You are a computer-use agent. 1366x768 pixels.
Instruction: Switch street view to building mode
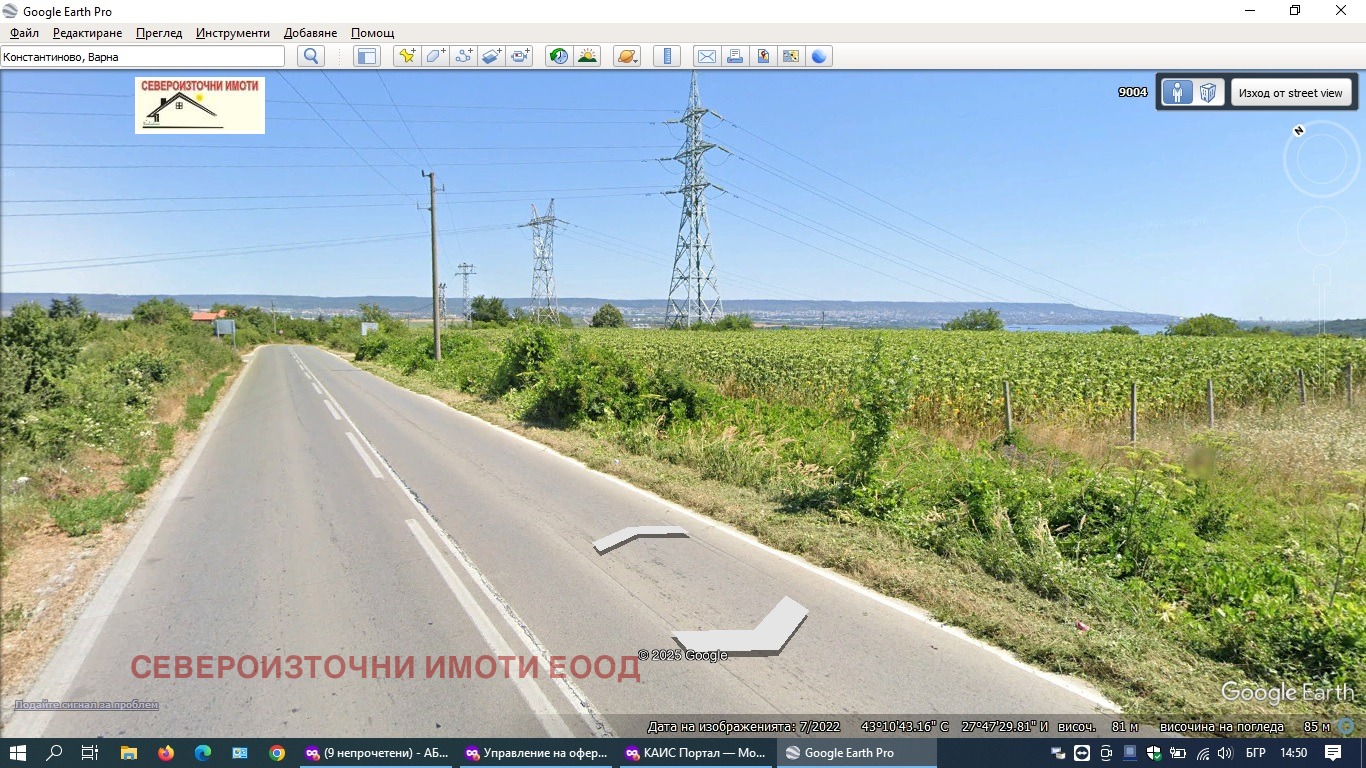point(1207,91)
